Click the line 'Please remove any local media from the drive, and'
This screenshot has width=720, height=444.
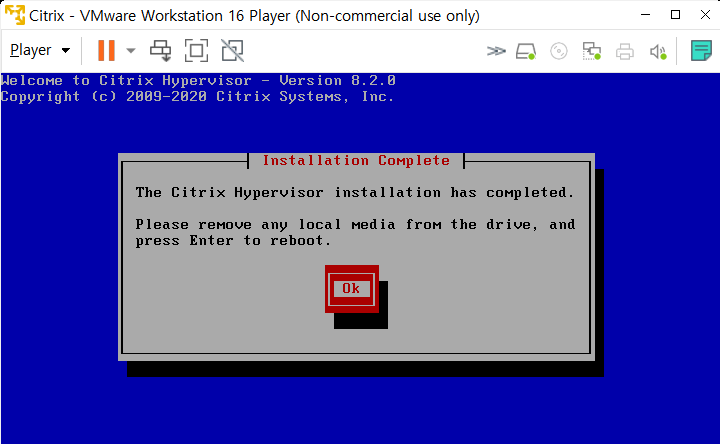(x=355, y=225)
